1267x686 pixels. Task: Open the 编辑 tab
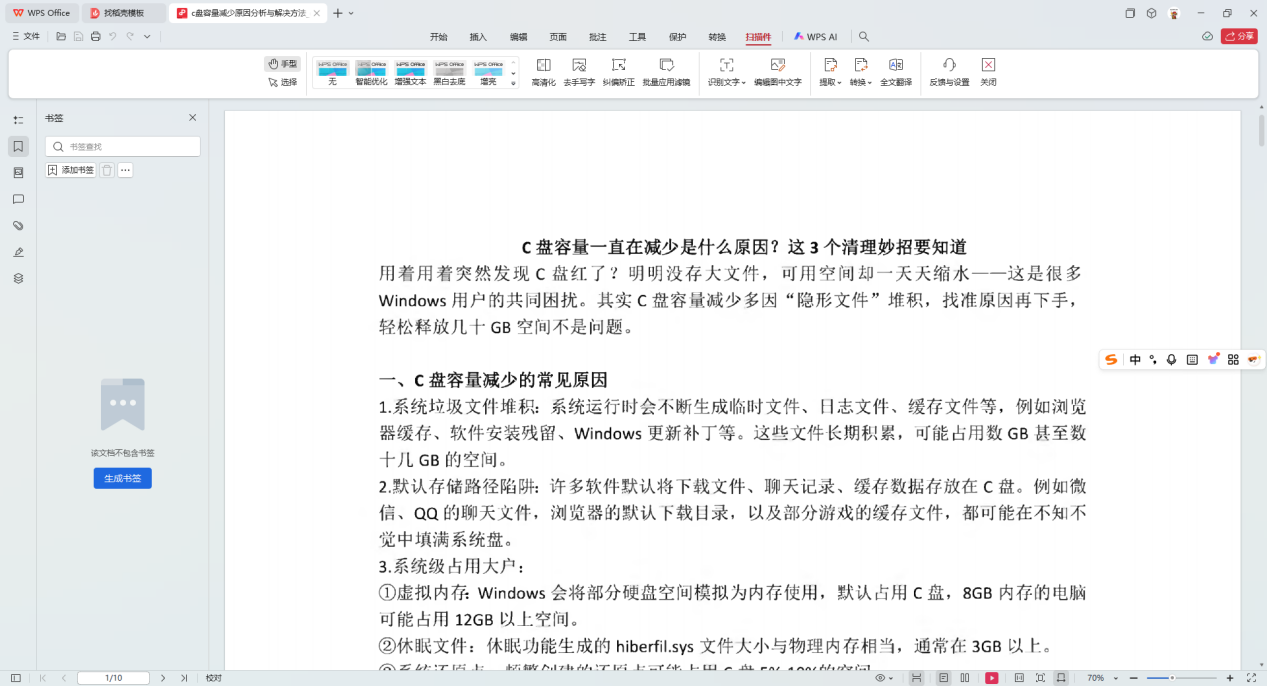coord(518,37)
